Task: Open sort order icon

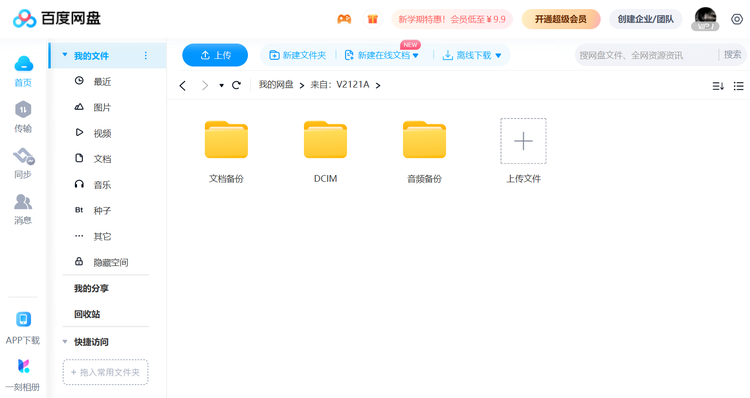Action: (718, 86)
